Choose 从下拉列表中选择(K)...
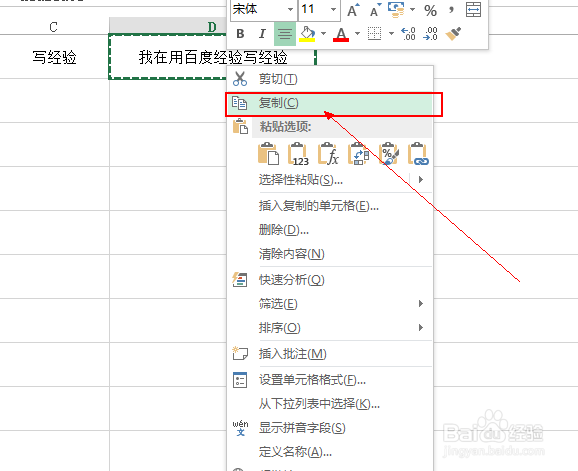Screen dimensions: 578x471 tap(319, 404)
